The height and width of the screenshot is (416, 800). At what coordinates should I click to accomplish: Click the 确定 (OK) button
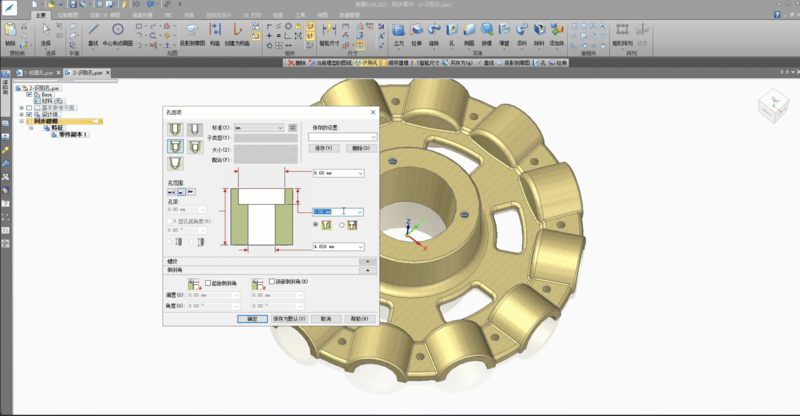(x=253, y=318)
